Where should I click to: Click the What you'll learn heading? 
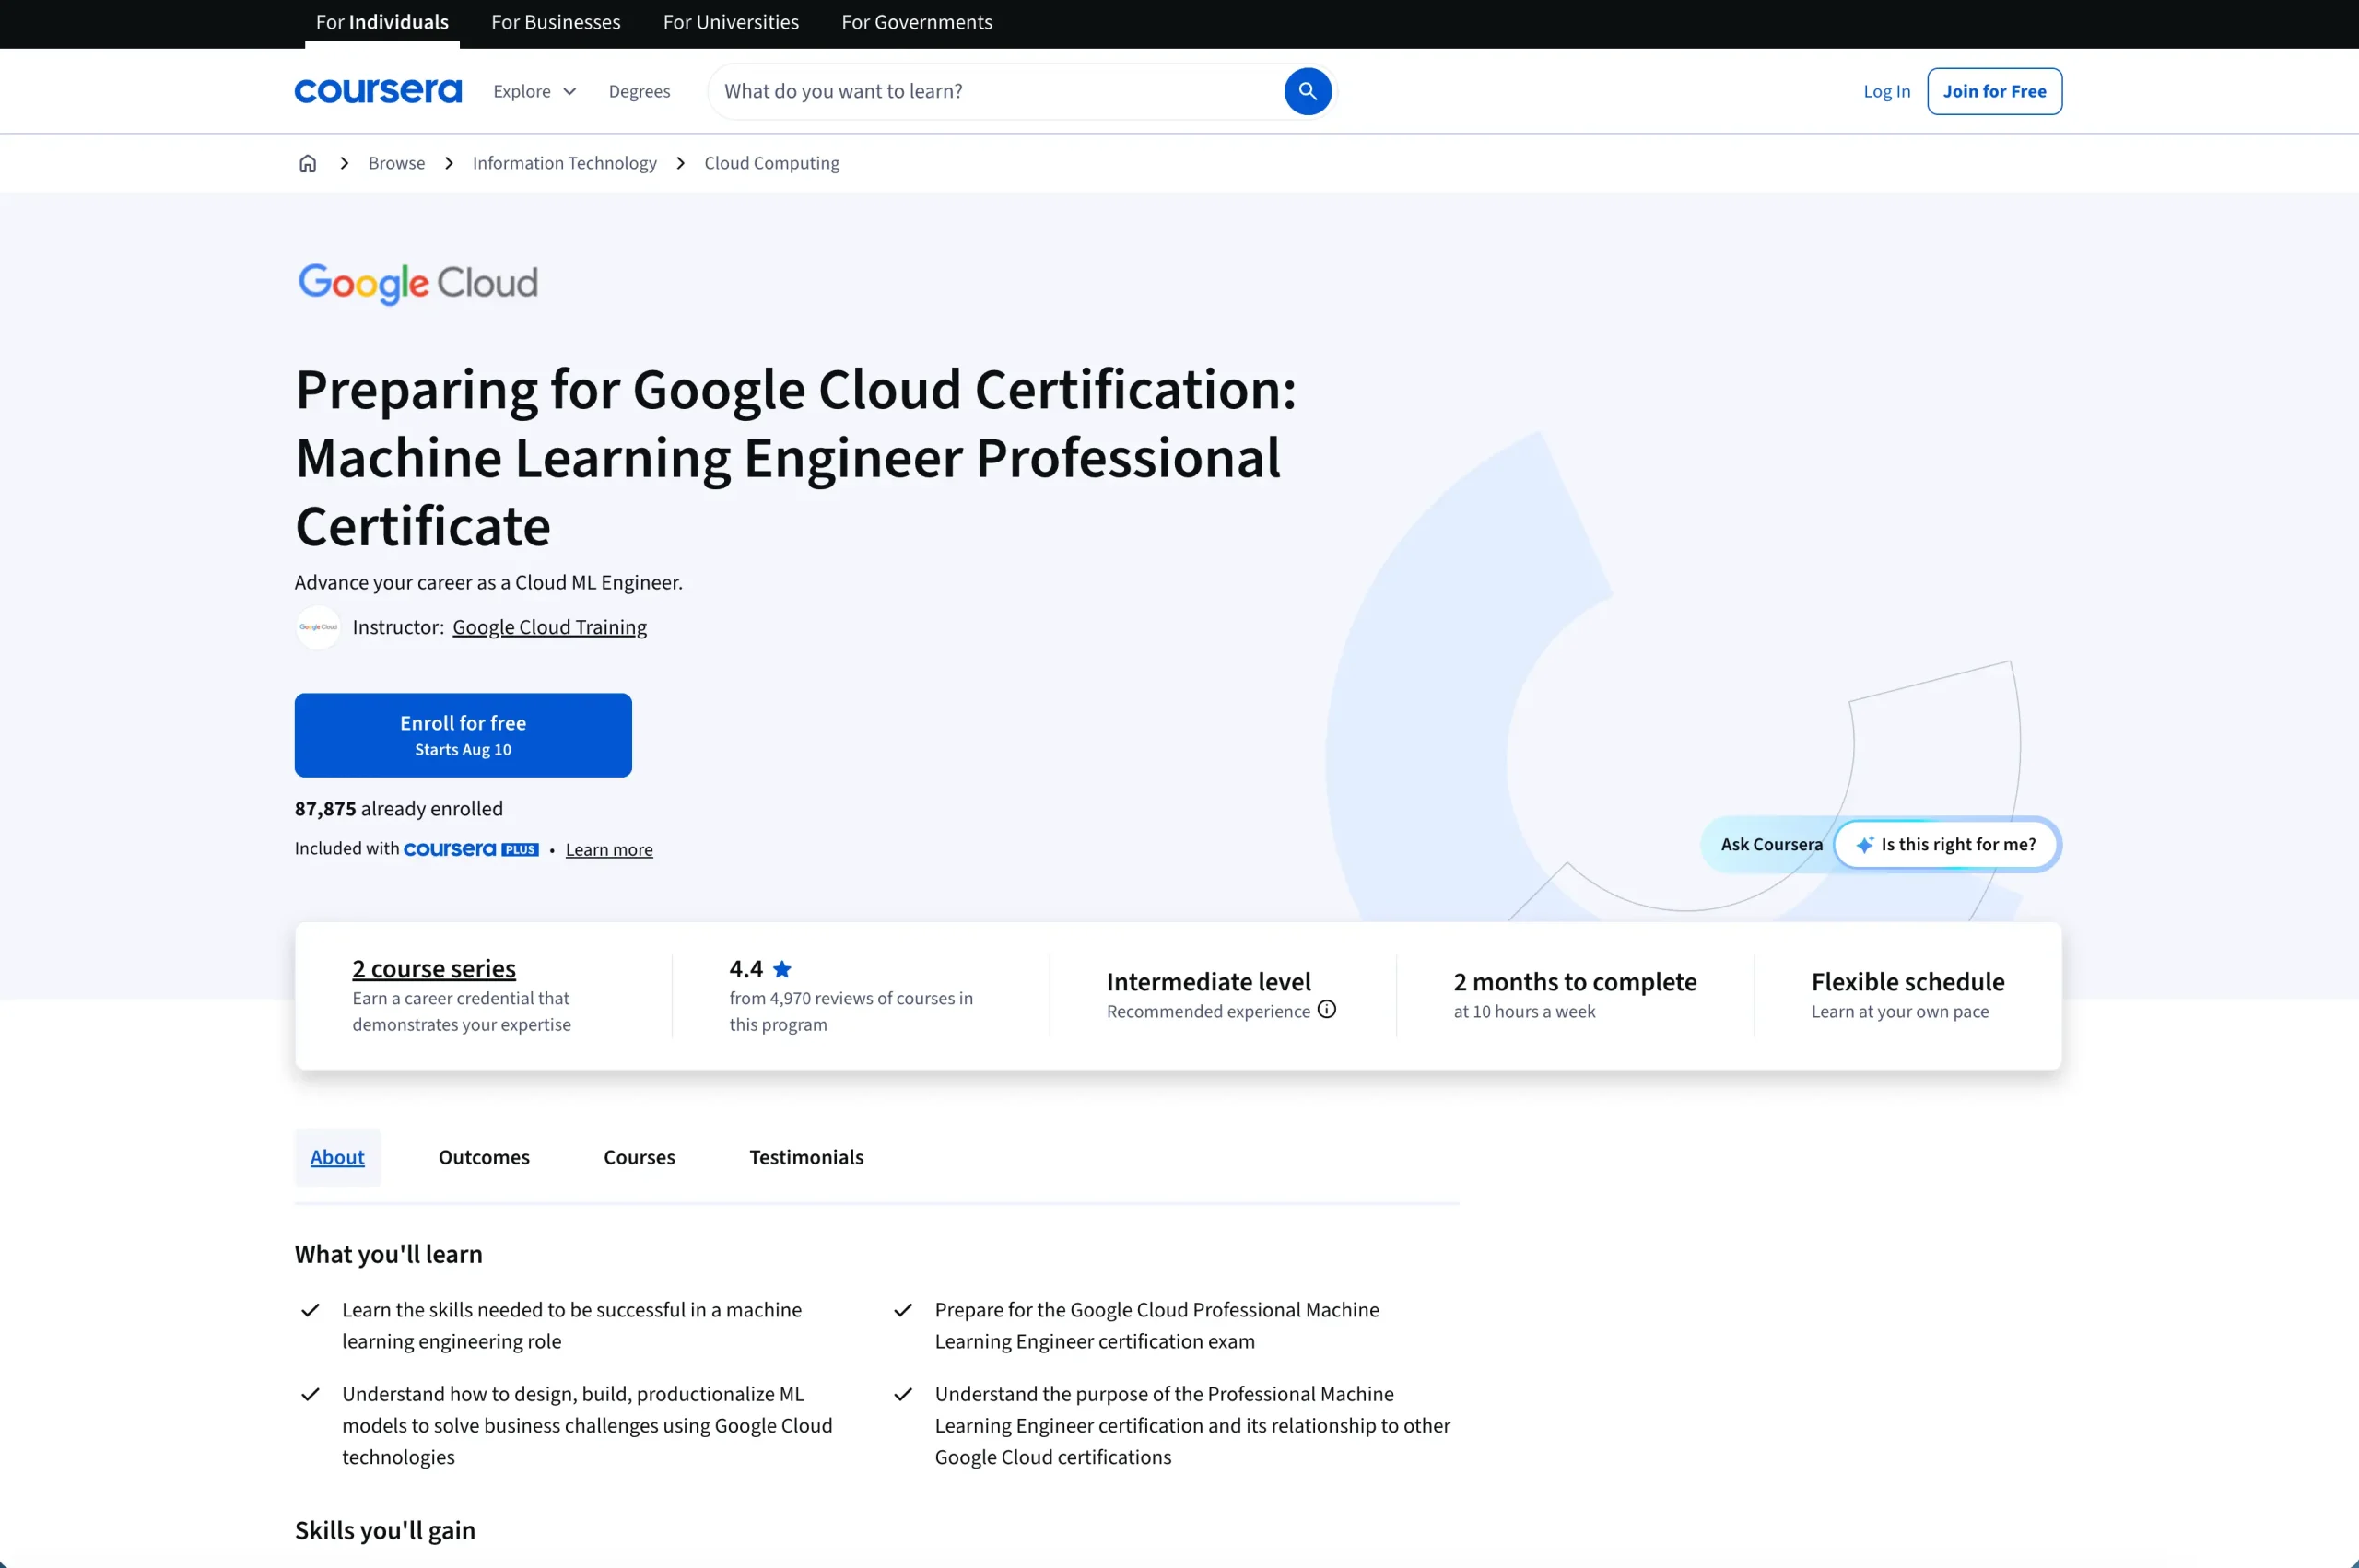pos(388,1254)
